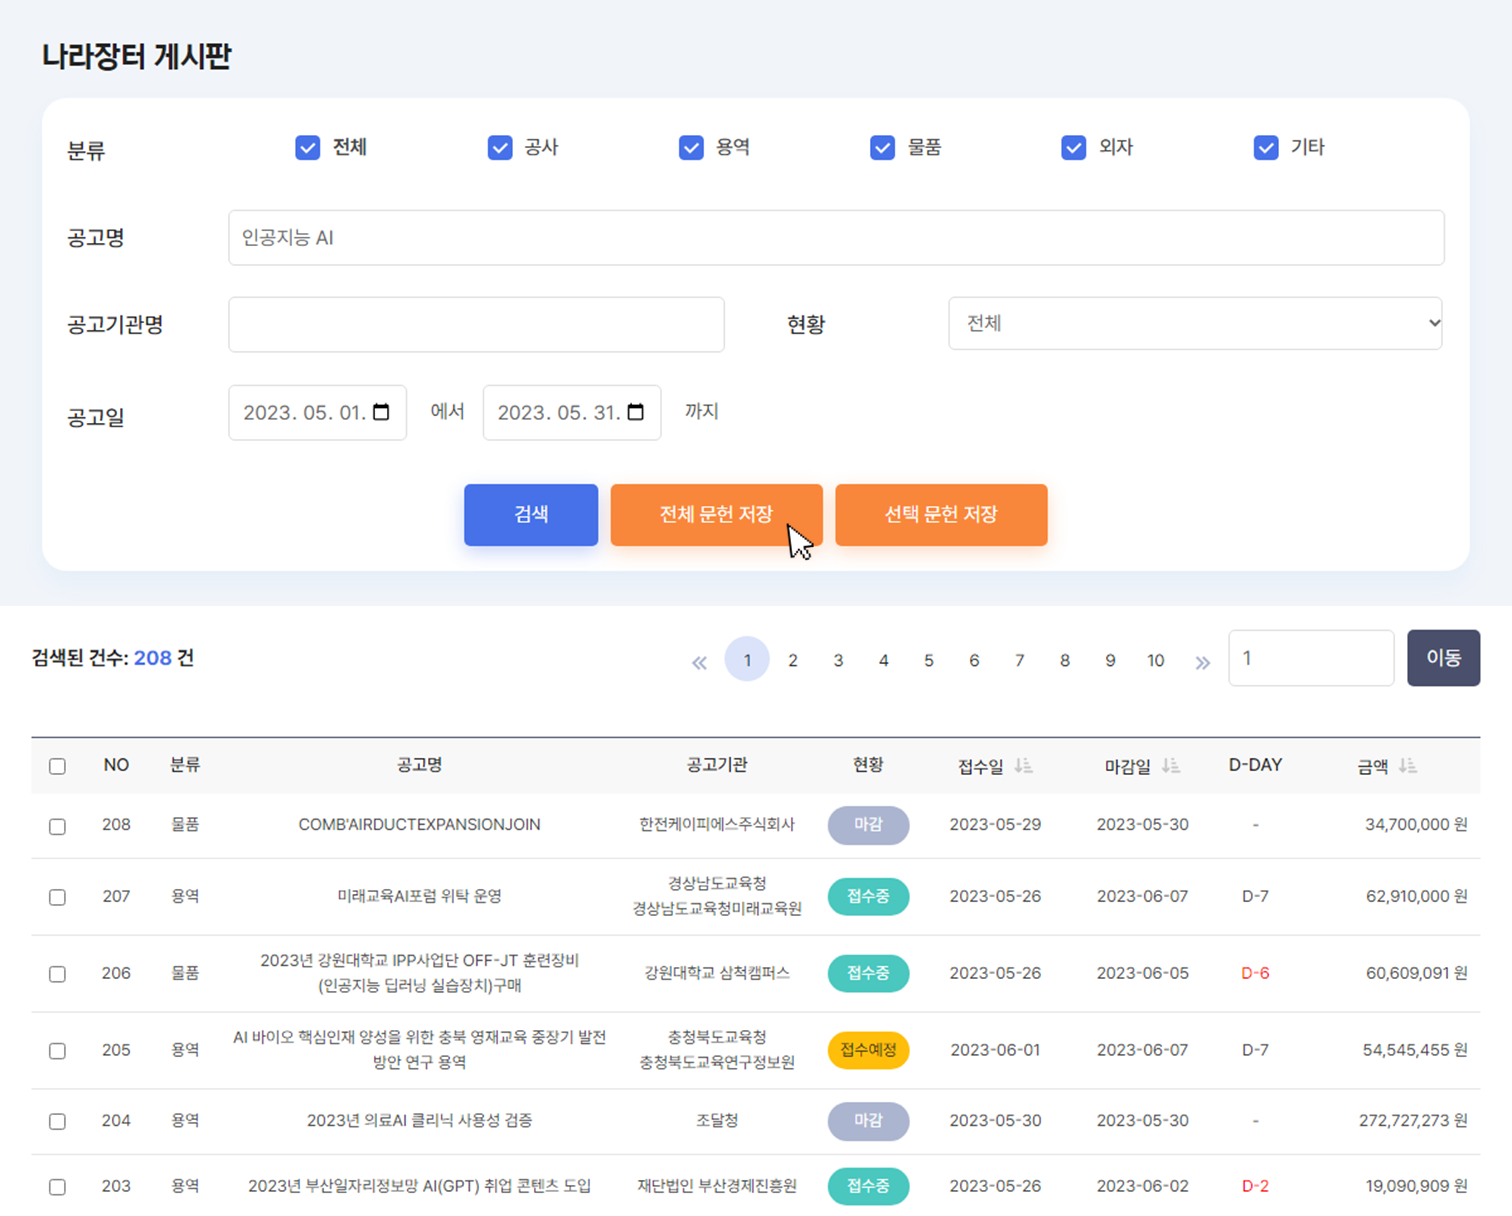Click amount 272,727,273 원

coord(1413,1121)
